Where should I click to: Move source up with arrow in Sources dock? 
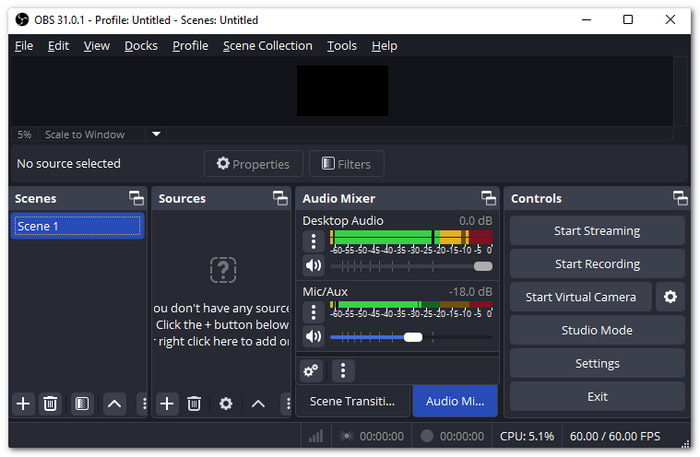tap(258, 404)
